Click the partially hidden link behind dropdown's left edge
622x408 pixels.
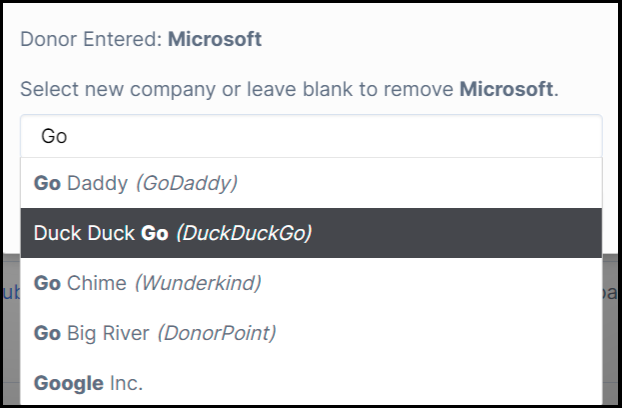point(10,292)
